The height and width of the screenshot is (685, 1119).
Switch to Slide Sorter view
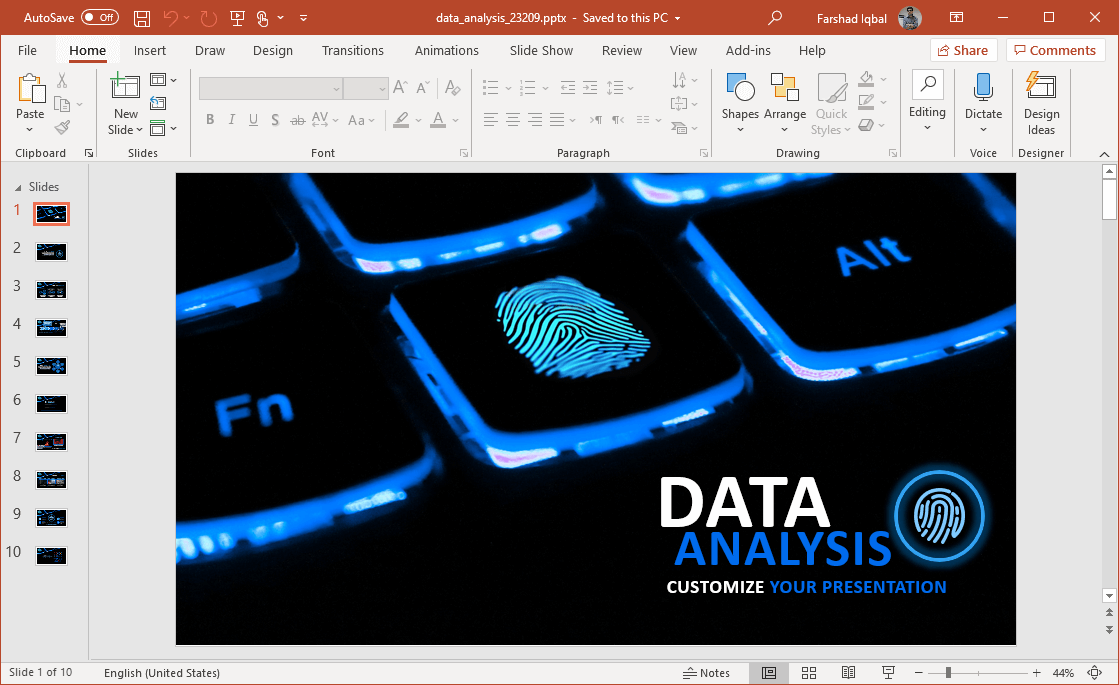[809, 673]
